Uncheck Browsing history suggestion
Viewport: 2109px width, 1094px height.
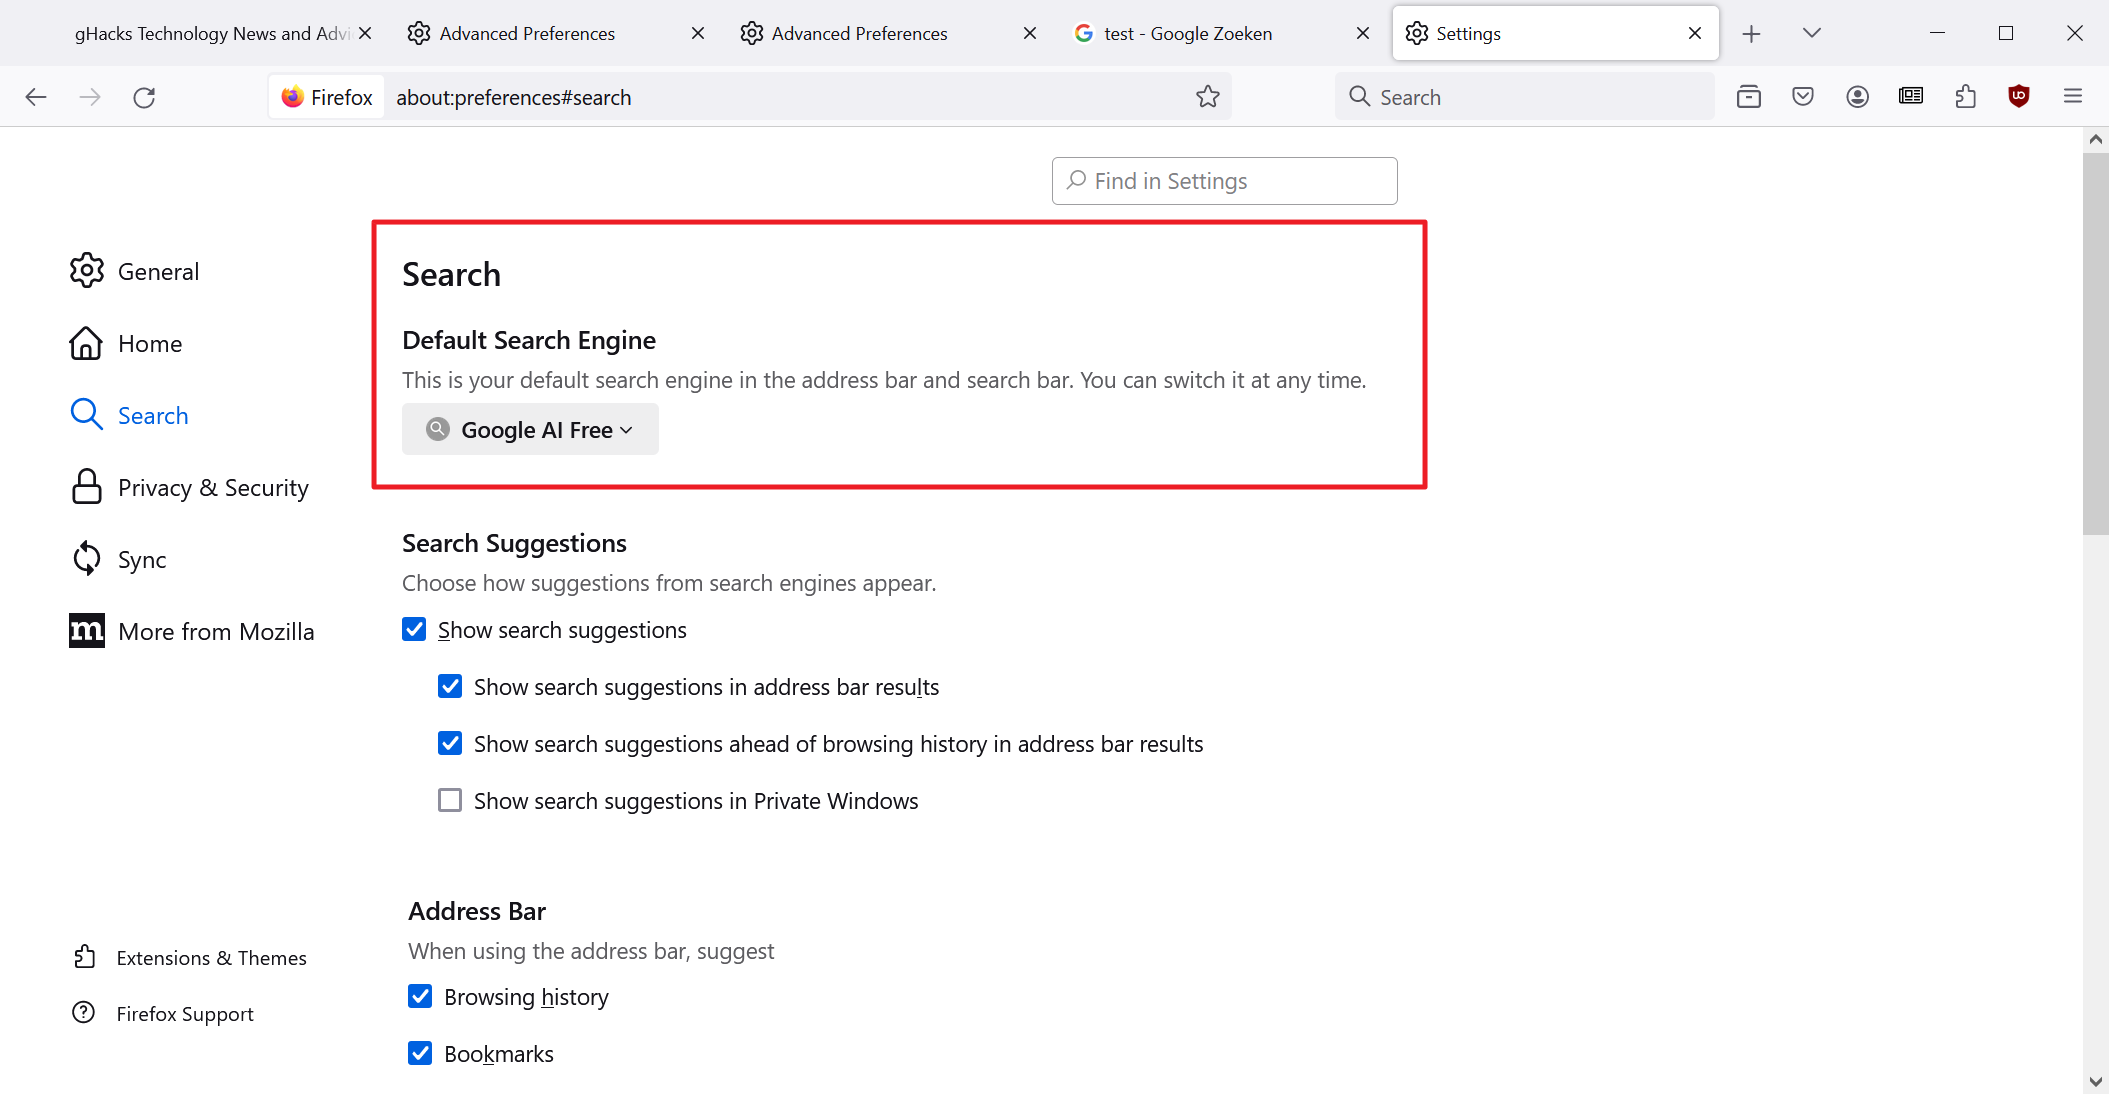point(420,997)
